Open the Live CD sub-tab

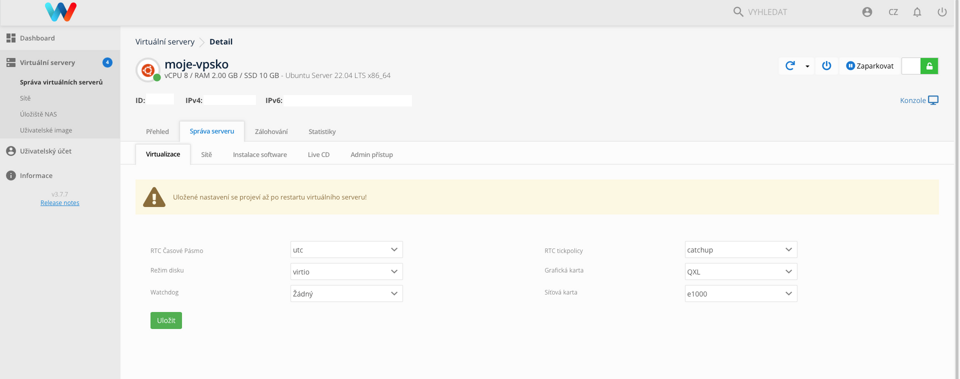tap(318, 155)
